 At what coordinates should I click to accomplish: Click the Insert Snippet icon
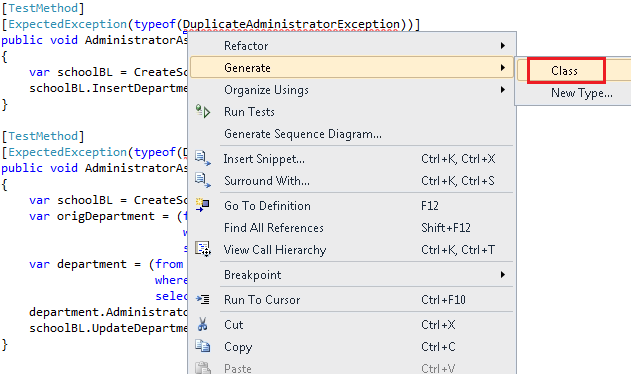coord(203,158)
